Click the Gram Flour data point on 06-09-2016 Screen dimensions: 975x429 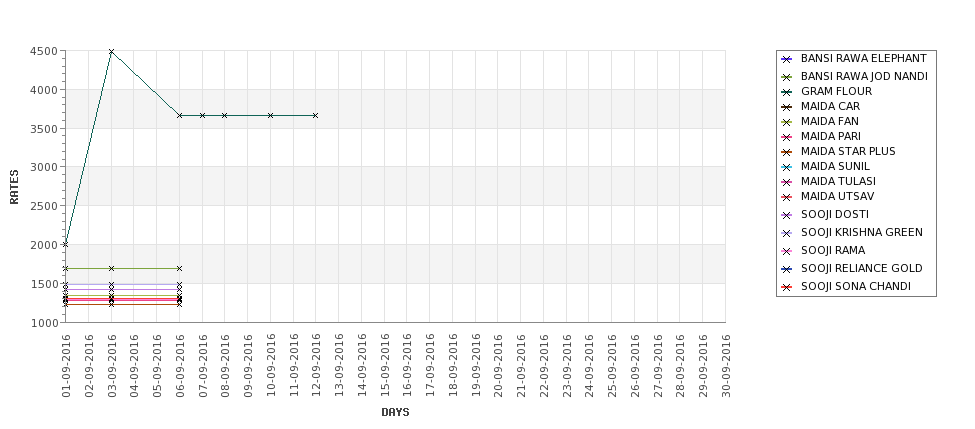point(180,116)
